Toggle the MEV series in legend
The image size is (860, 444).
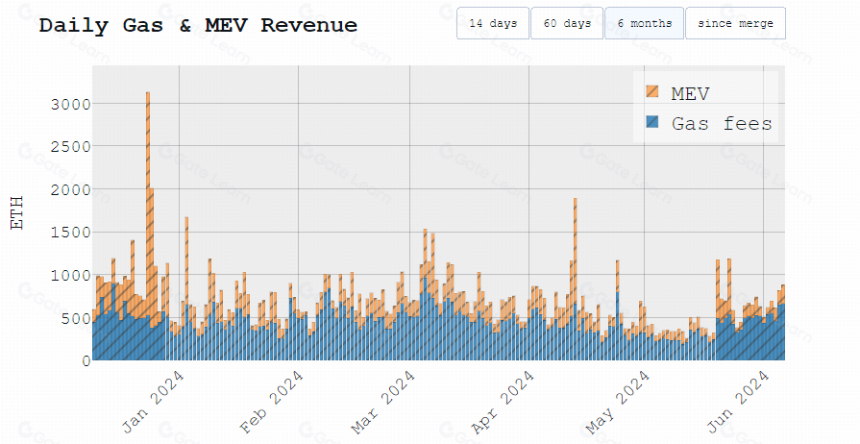click(678, 93)
